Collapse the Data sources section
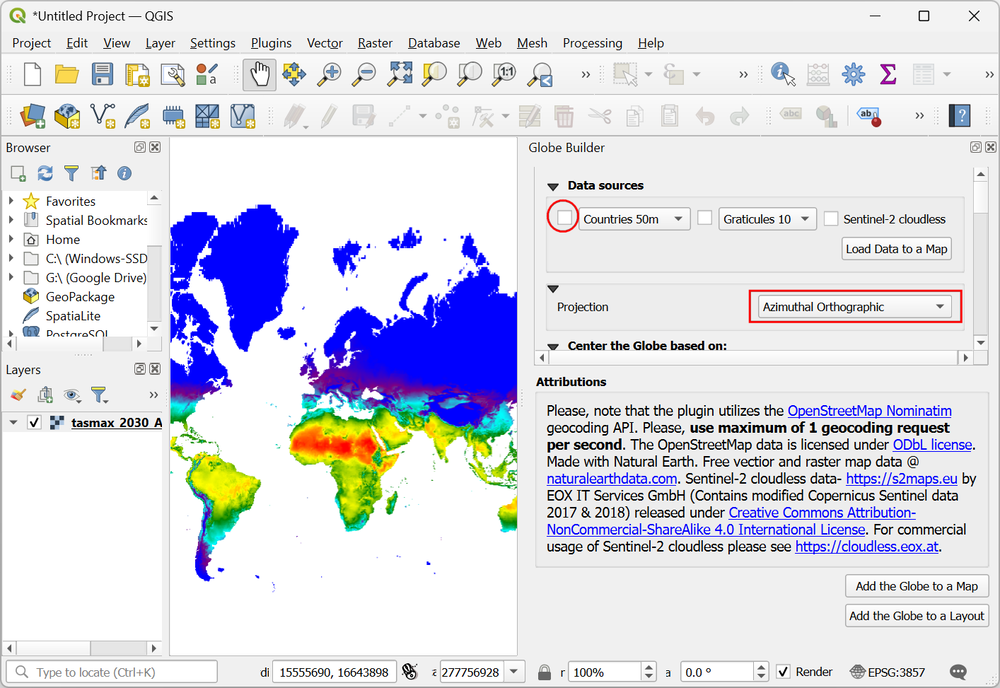This screenshot has height=688, width=1000. 553,186
